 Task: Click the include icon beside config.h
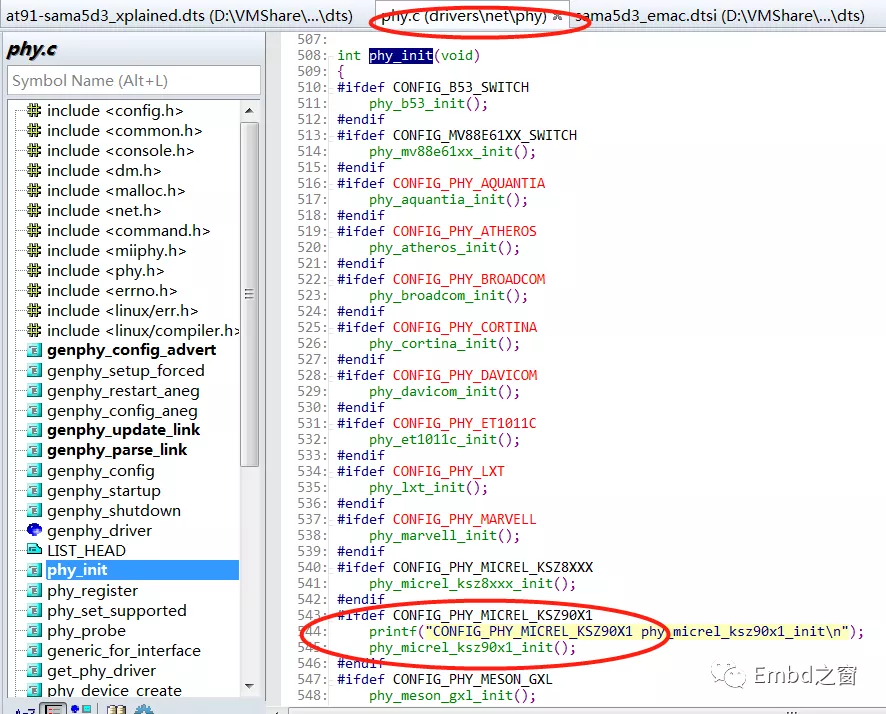point(34,110)
